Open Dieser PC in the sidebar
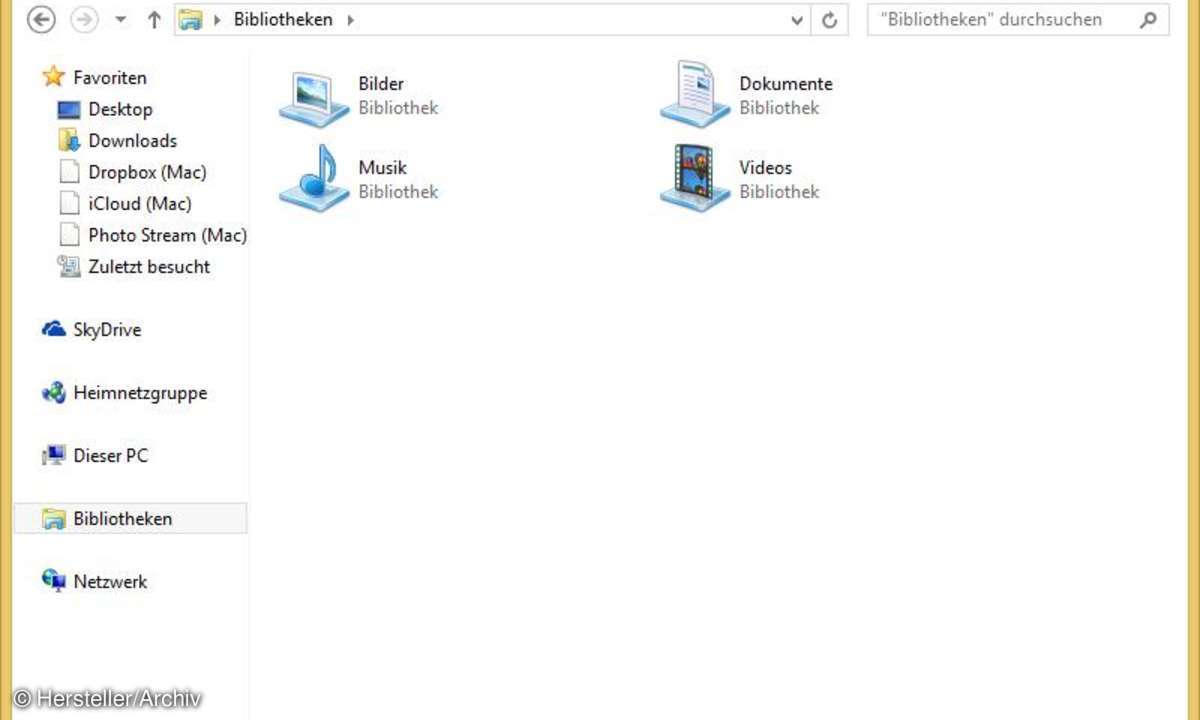1200x720 pixels. (x=111, y=456)
